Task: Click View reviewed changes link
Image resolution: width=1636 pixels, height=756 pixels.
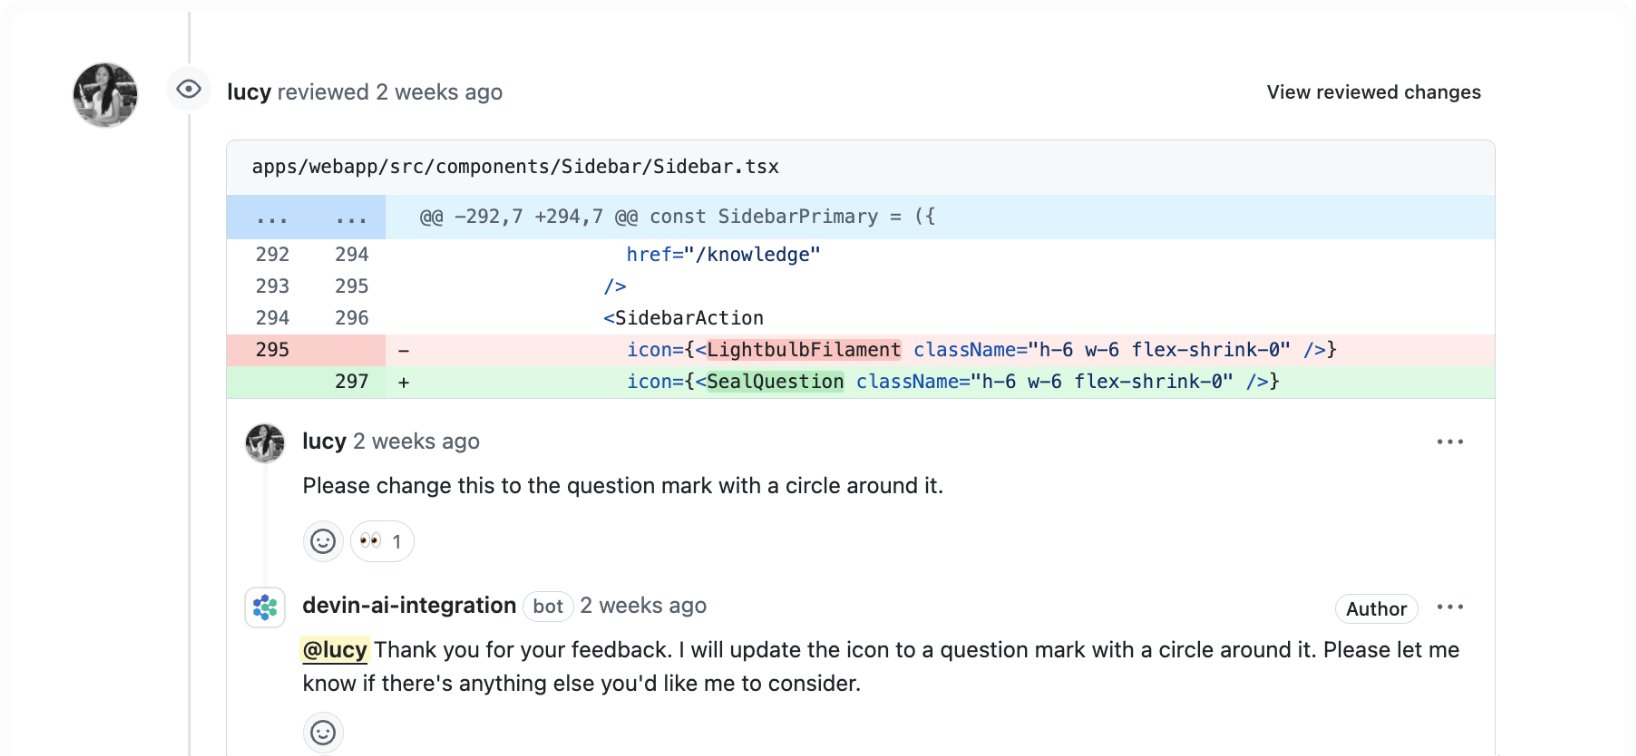Action: pyautogui.click(x=1373, y=92)
